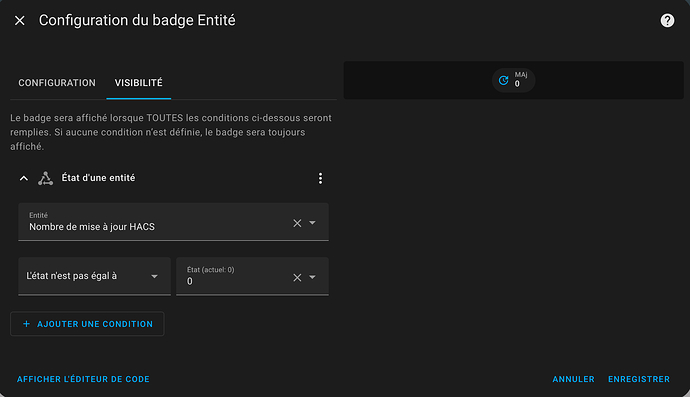Image resolution: width=690 pixels, height=397 pixels.
Task: Click the entity state condition icon
Action: [x=45, y=178]
